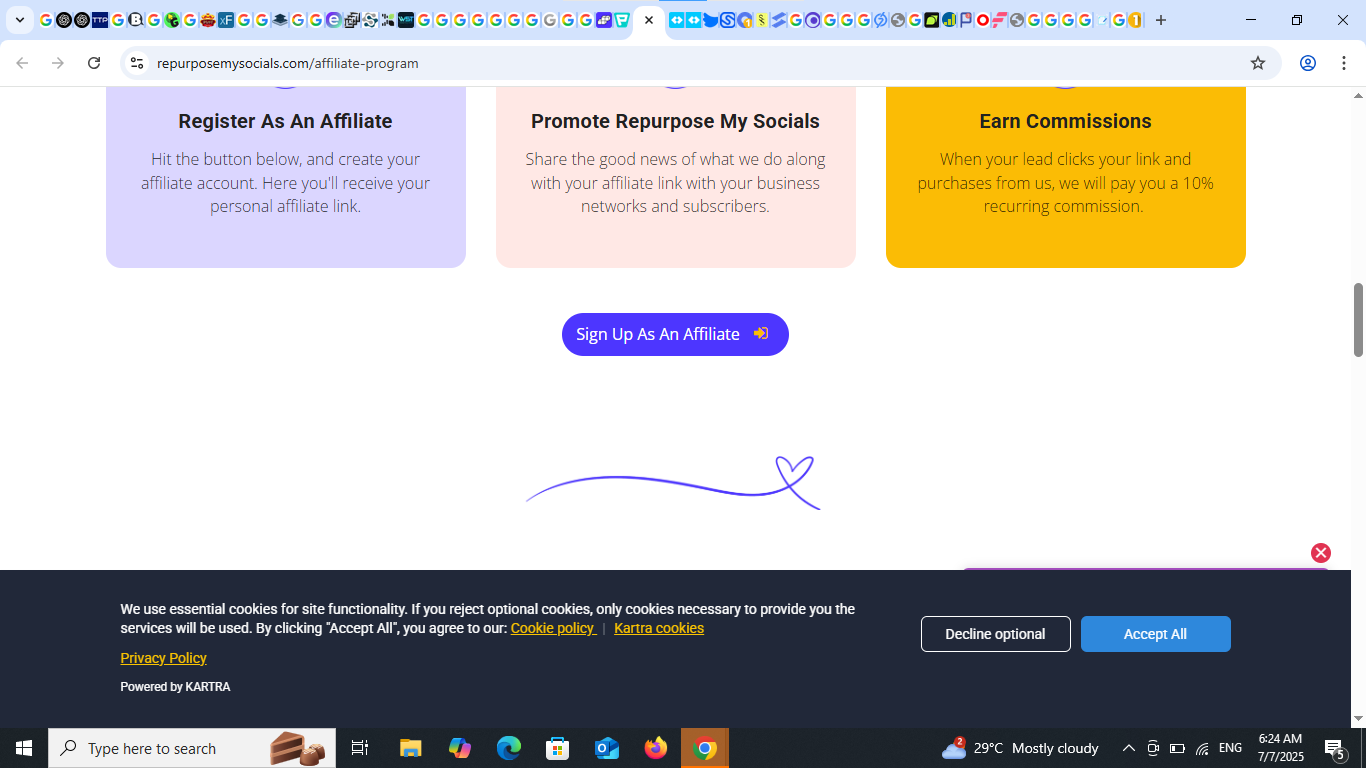Image resolution: width=1366 pixels, height=768 pixels.
Task: Click Accept All cookies button
Action: tap(1155, 634)
